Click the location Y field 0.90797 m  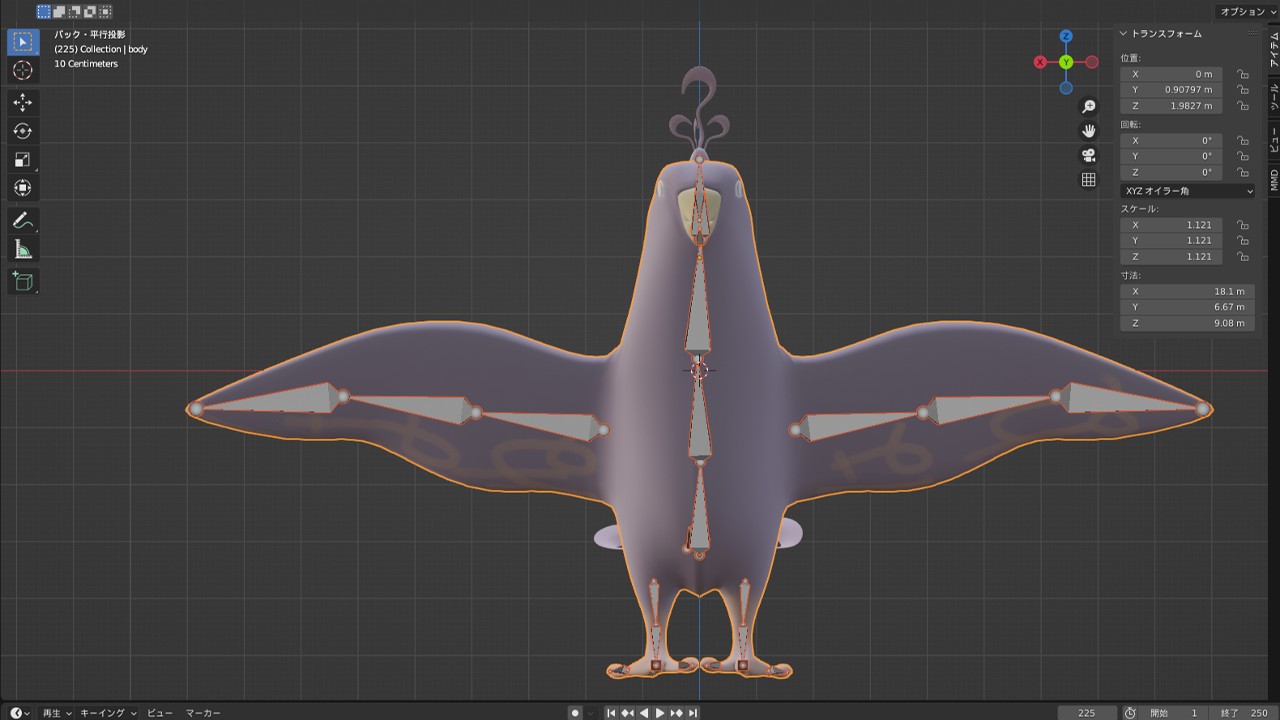1171,90
